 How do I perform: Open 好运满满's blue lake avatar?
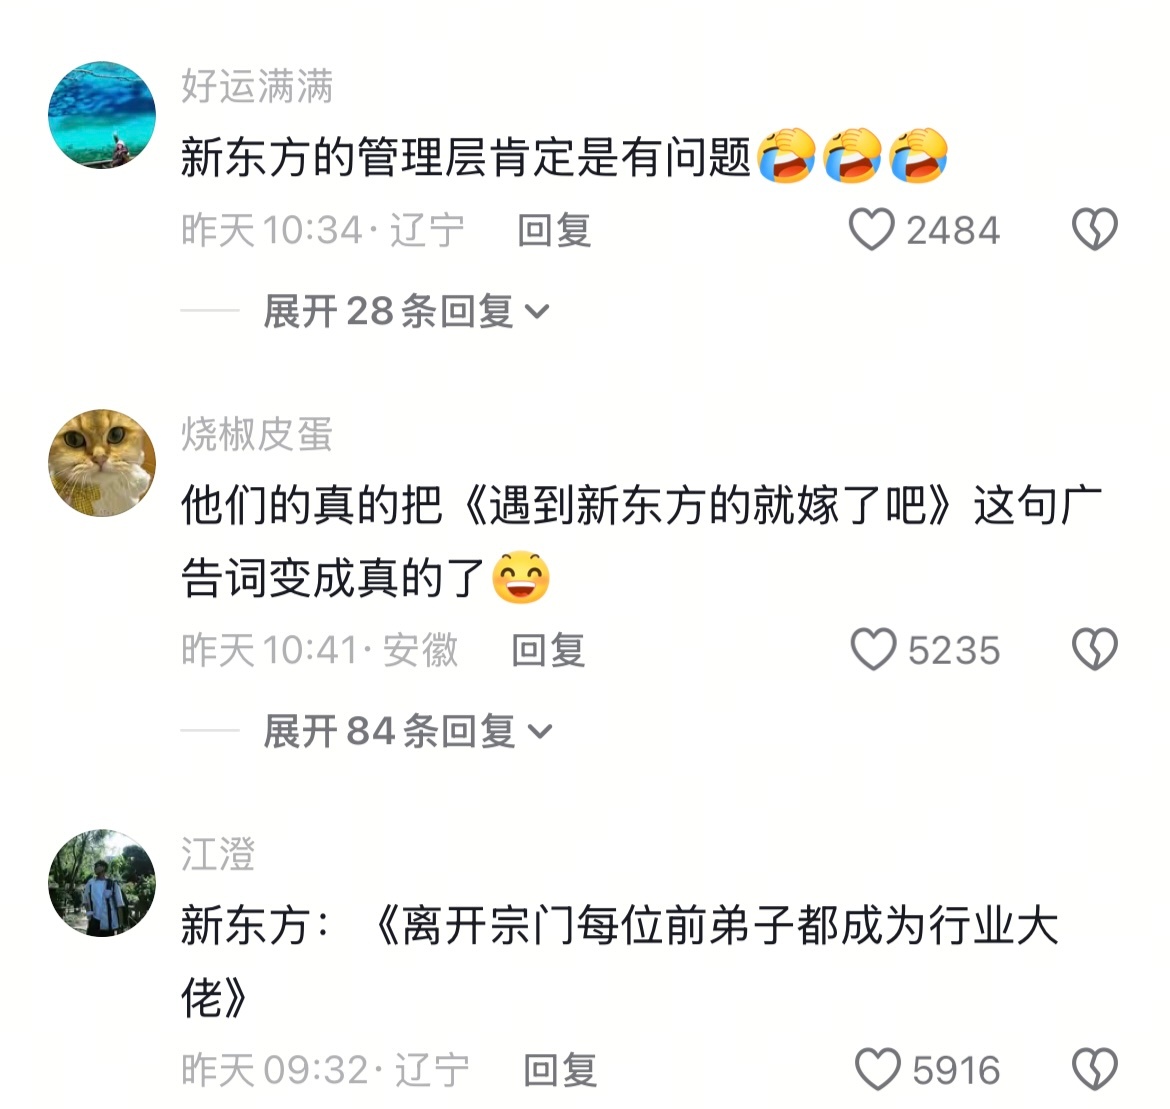[x=102, y=115]
